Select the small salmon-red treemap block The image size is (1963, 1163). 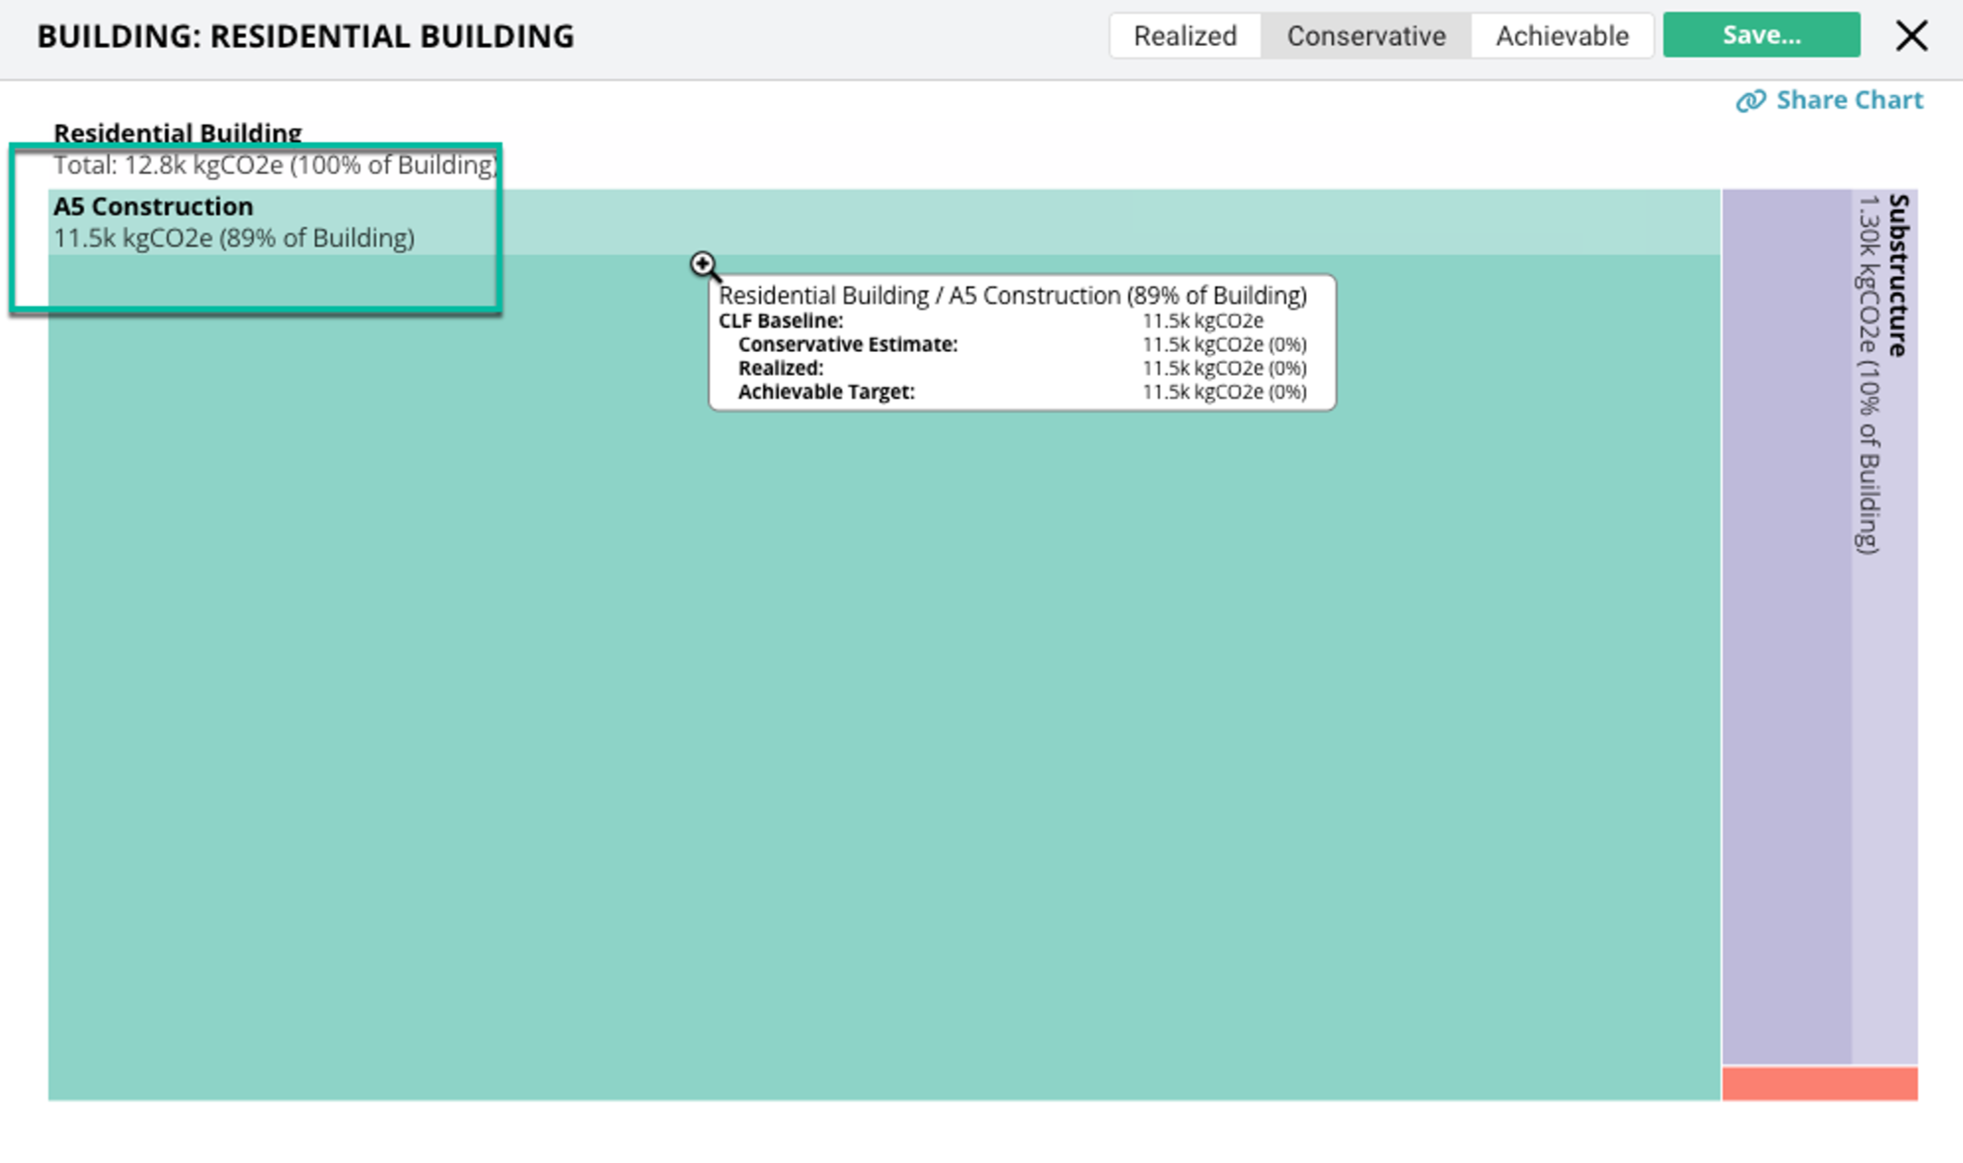pyautogui.click(x=1819, y=1084)
